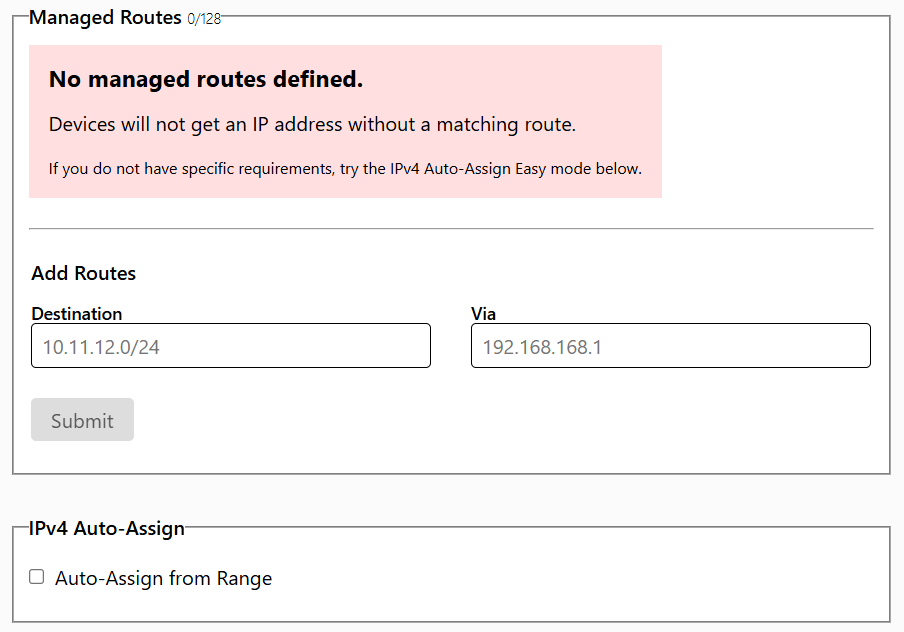The width and height of the screenshot is (904, 632).
Task: Click the horizontal divider above Add Routes
Action: click(451, 229)
